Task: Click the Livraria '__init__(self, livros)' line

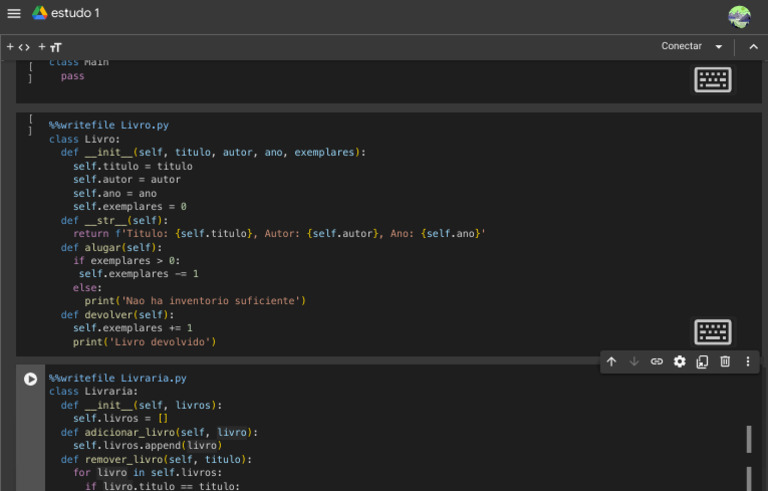Action: [x=141, y=405]
